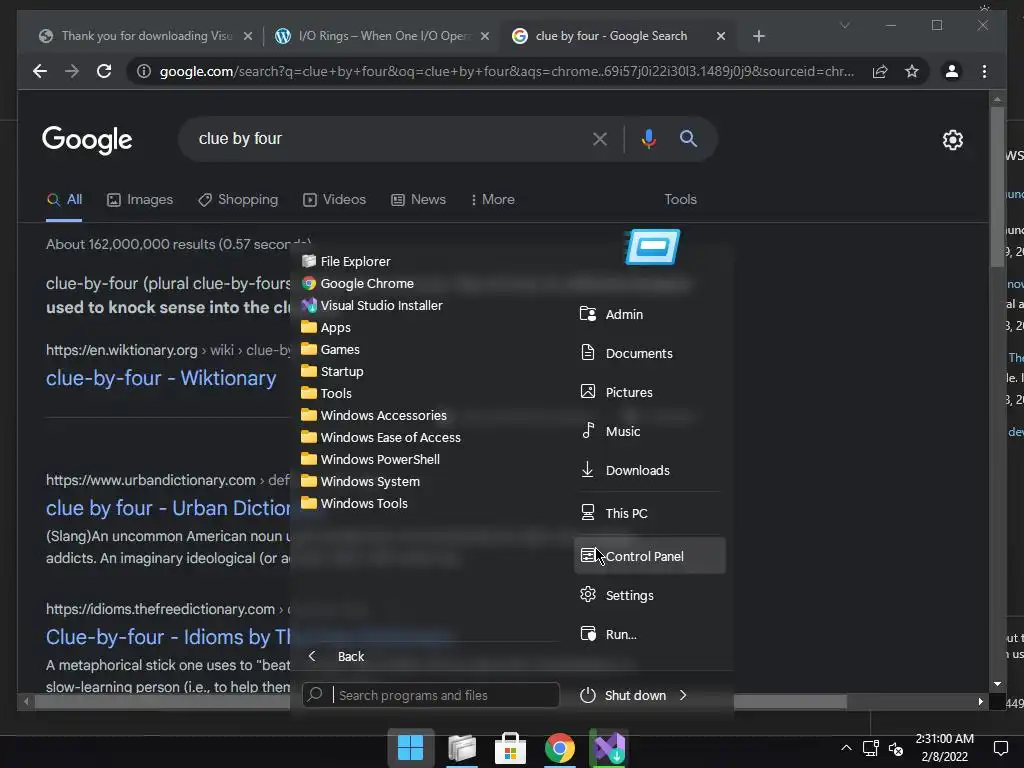Image resolution: width=1024 pixels, height=768 pixels.
Task: Expand the Windows Ease of Access folder
Action: 381,437
